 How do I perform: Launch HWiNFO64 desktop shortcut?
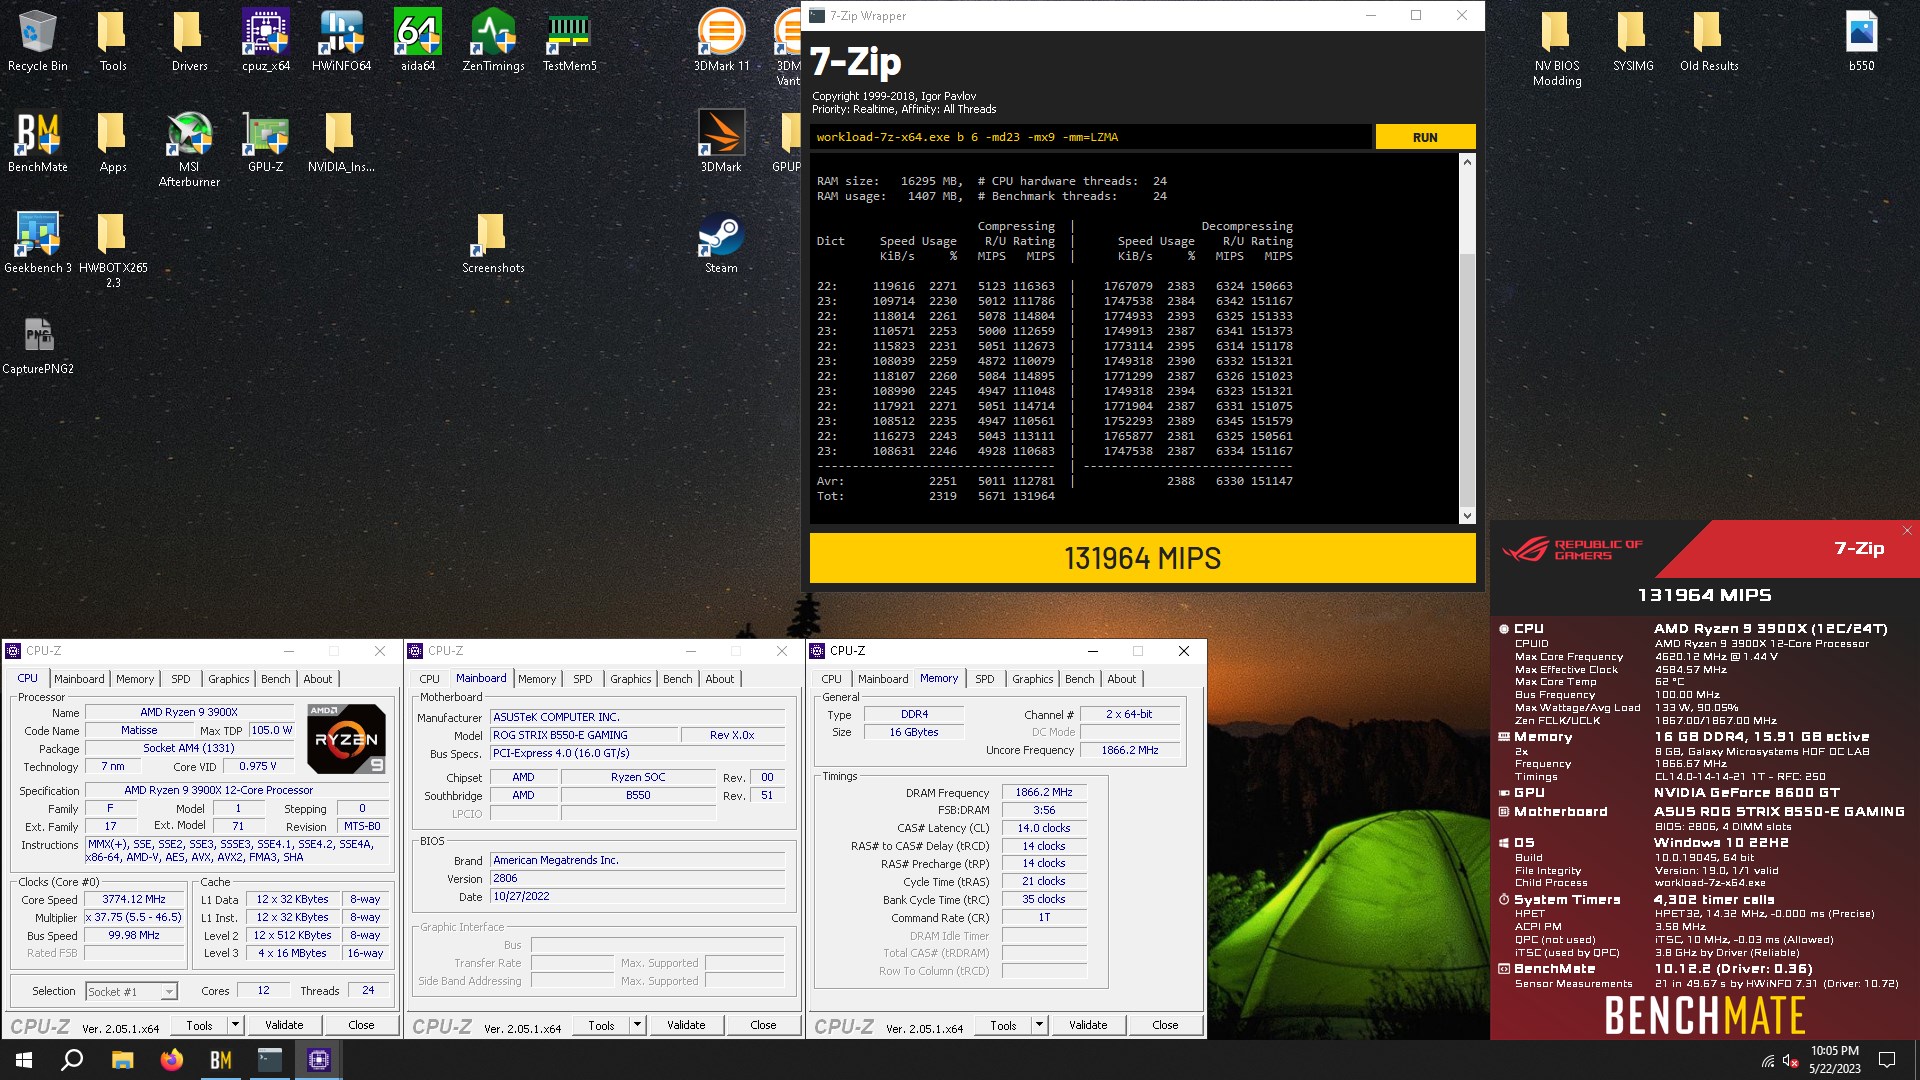pos(341,42)
